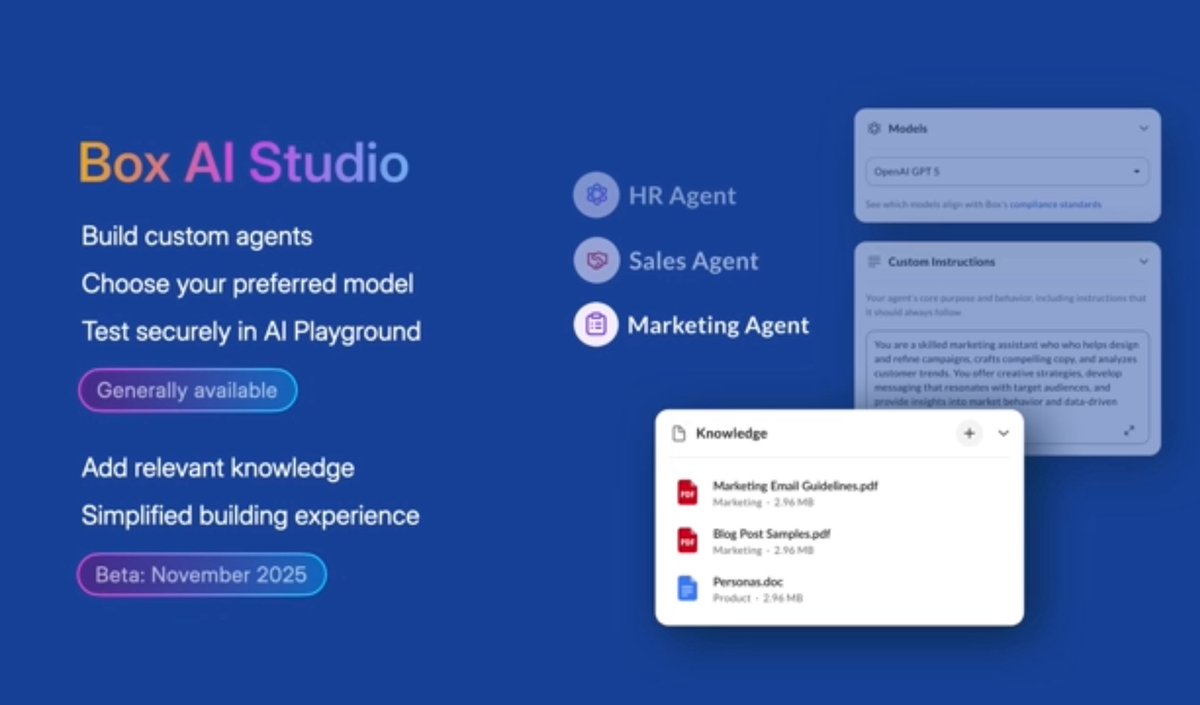Click the Knowledge document icon

(679, 433)
